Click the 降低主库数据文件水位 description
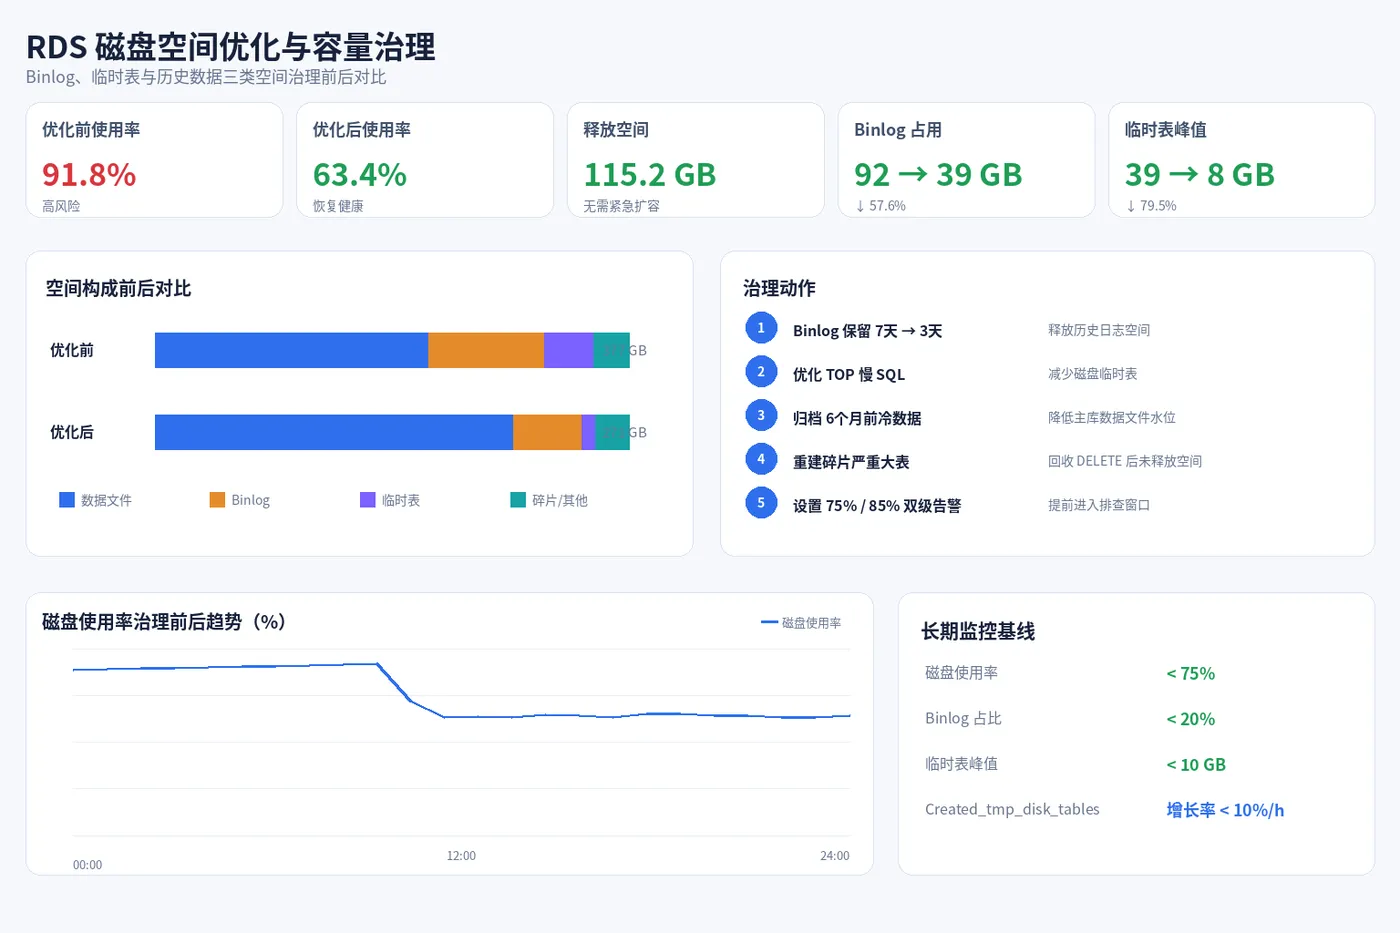1400x933 pixels. (x=1112, y=418)
